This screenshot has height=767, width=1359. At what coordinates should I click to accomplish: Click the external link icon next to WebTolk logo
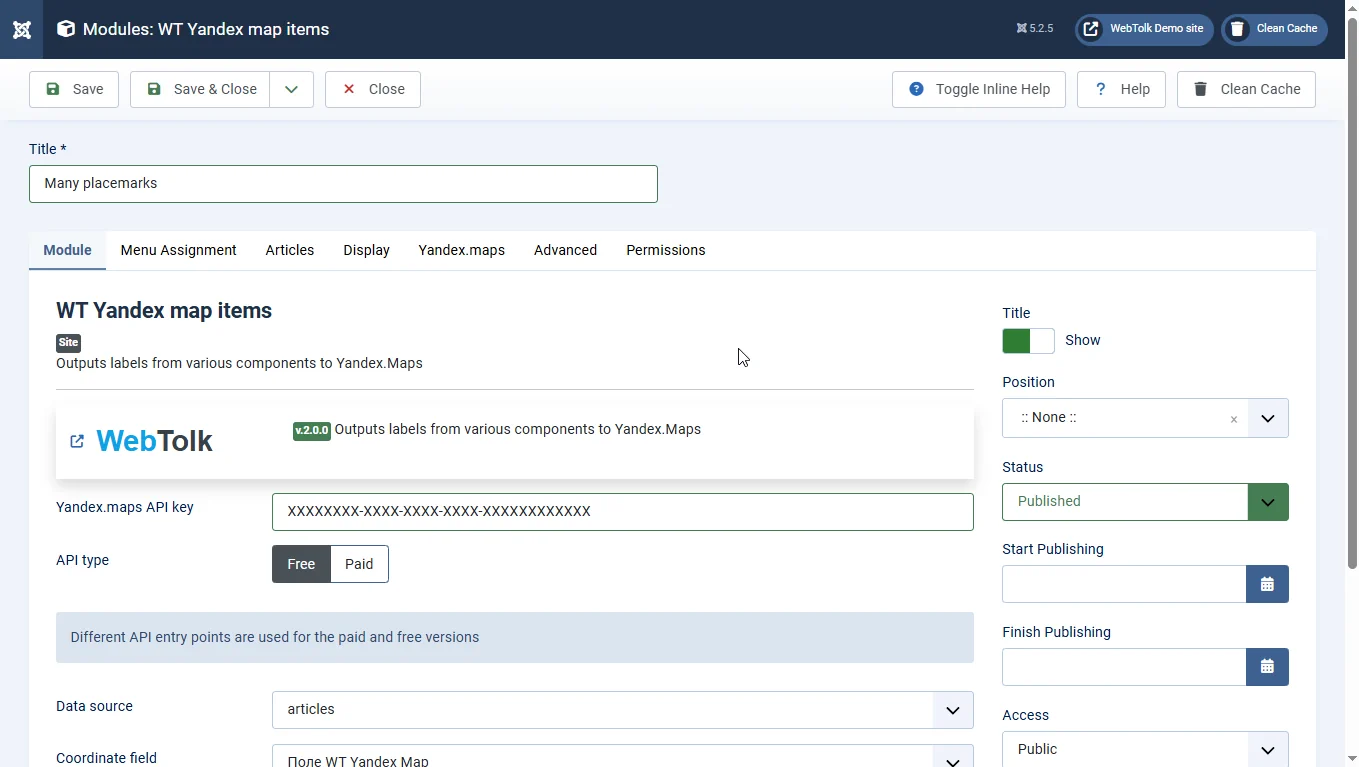77,441
